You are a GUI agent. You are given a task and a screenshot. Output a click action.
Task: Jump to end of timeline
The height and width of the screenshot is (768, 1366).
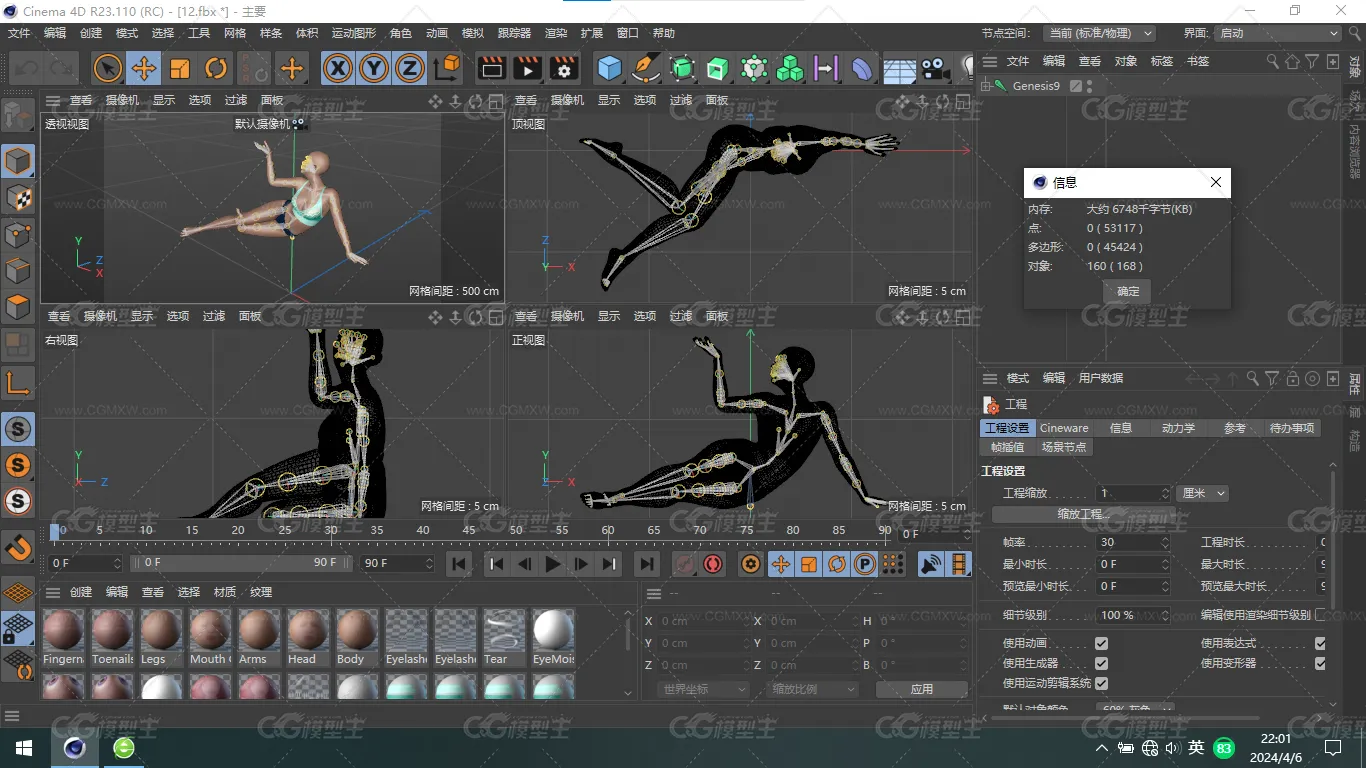pyautogui.click(x=647, y=564)
